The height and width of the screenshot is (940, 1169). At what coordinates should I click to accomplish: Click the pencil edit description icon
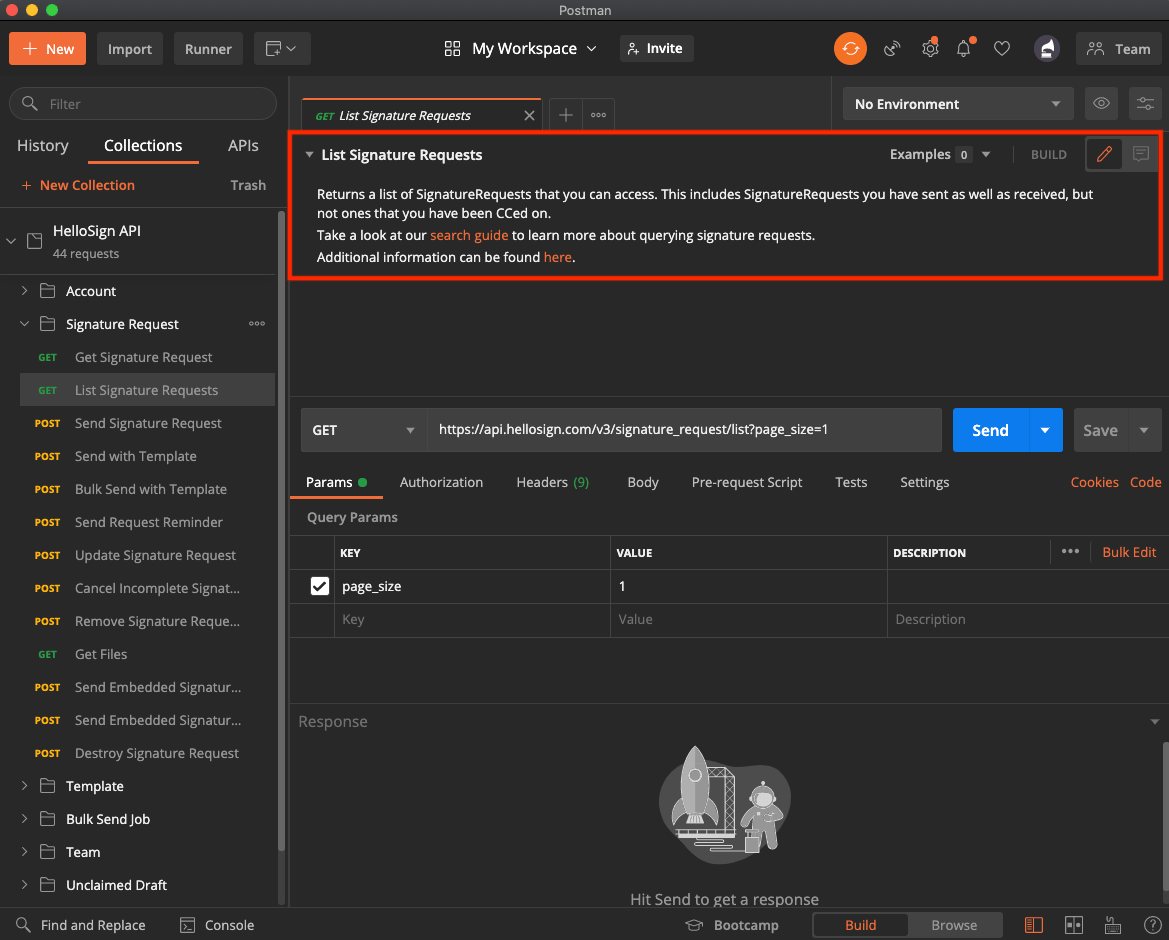click(1104, 154)
